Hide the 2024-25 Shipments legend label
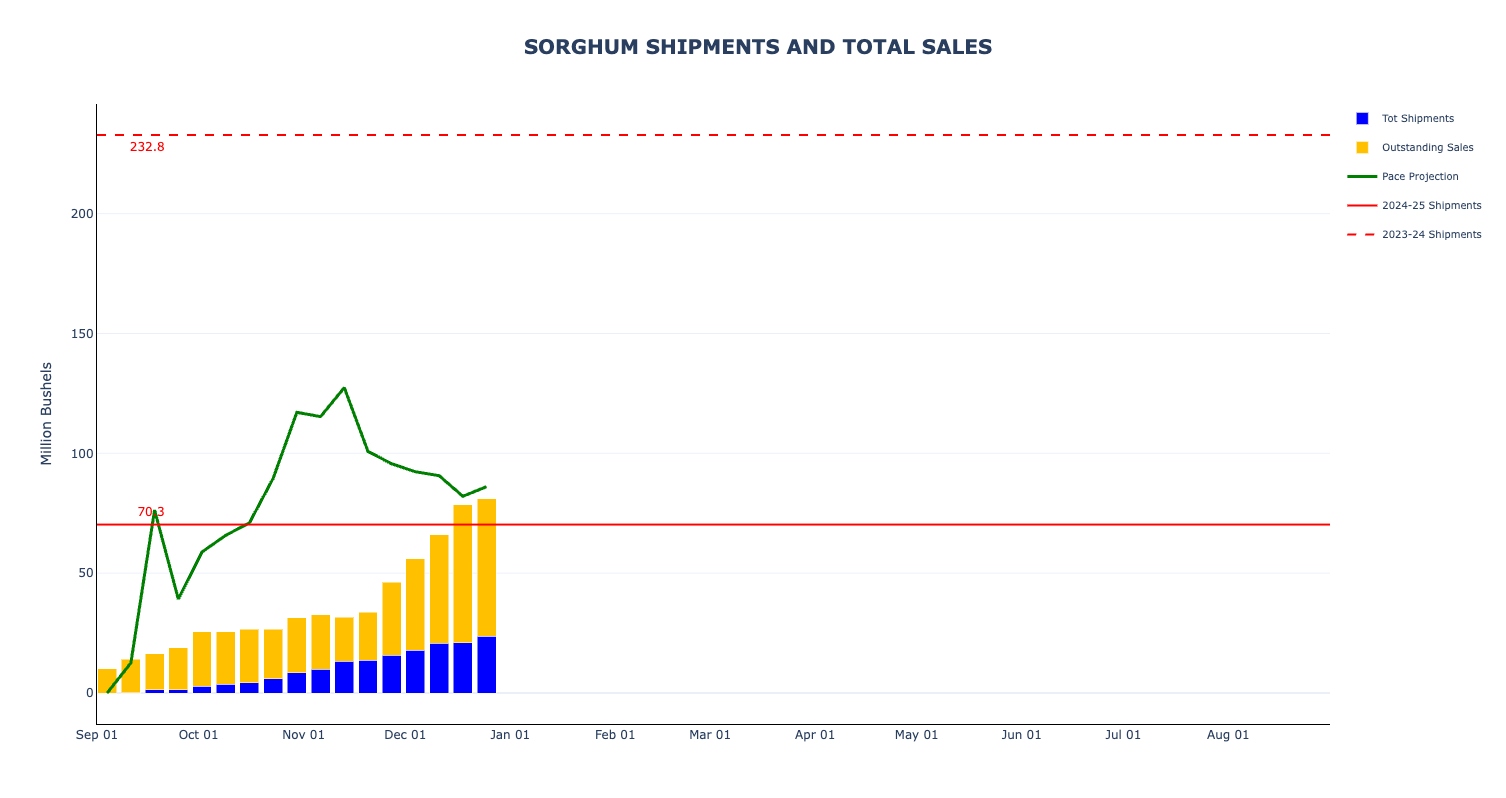Image resolution: width=1506 pixels, height=798 pixels. (x=1431, y=206)
